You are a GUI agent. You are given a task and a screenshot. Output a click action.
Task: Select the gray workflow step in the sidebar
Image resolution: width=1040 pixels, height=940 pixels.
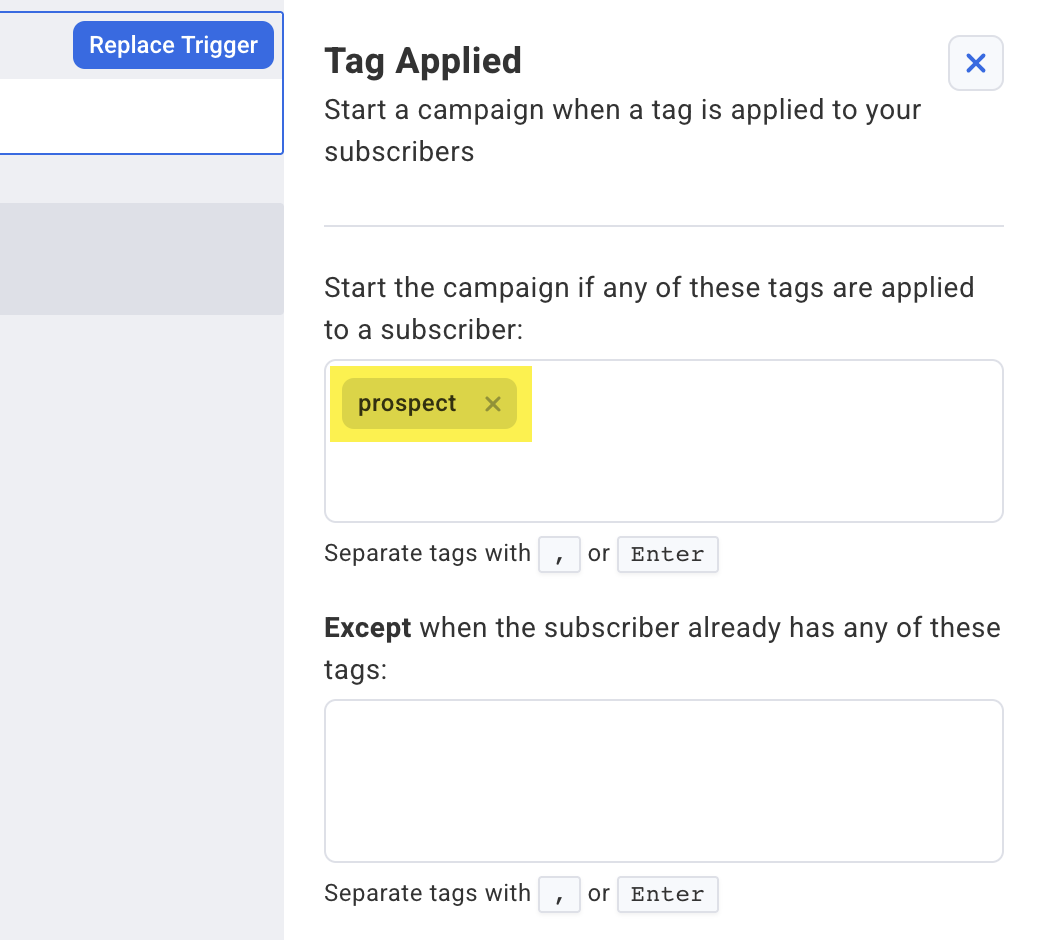click(140, 258)
